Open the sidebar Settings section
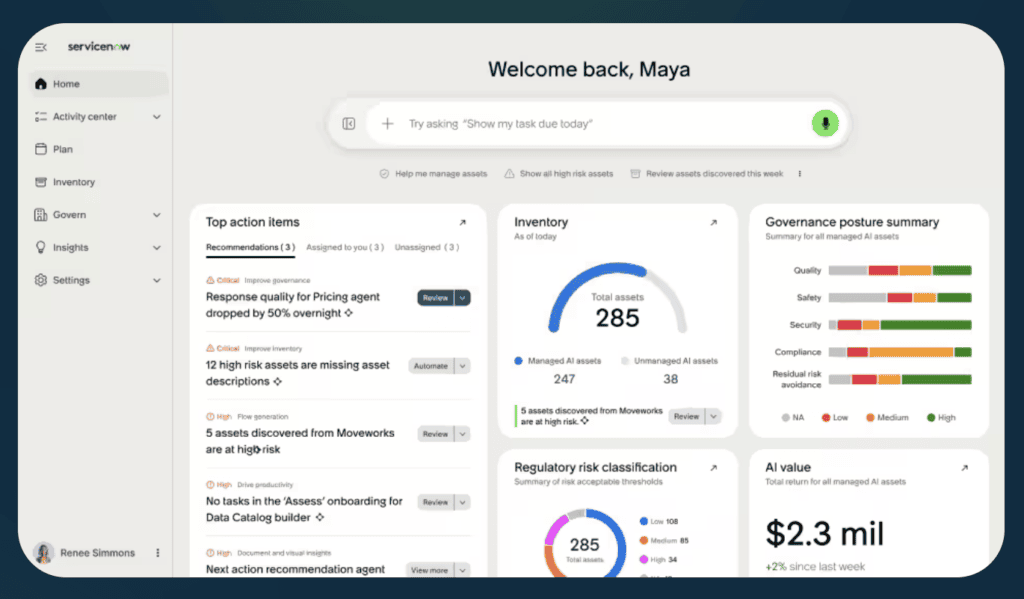Screen dimensions: 1024x599 point(71,280)
